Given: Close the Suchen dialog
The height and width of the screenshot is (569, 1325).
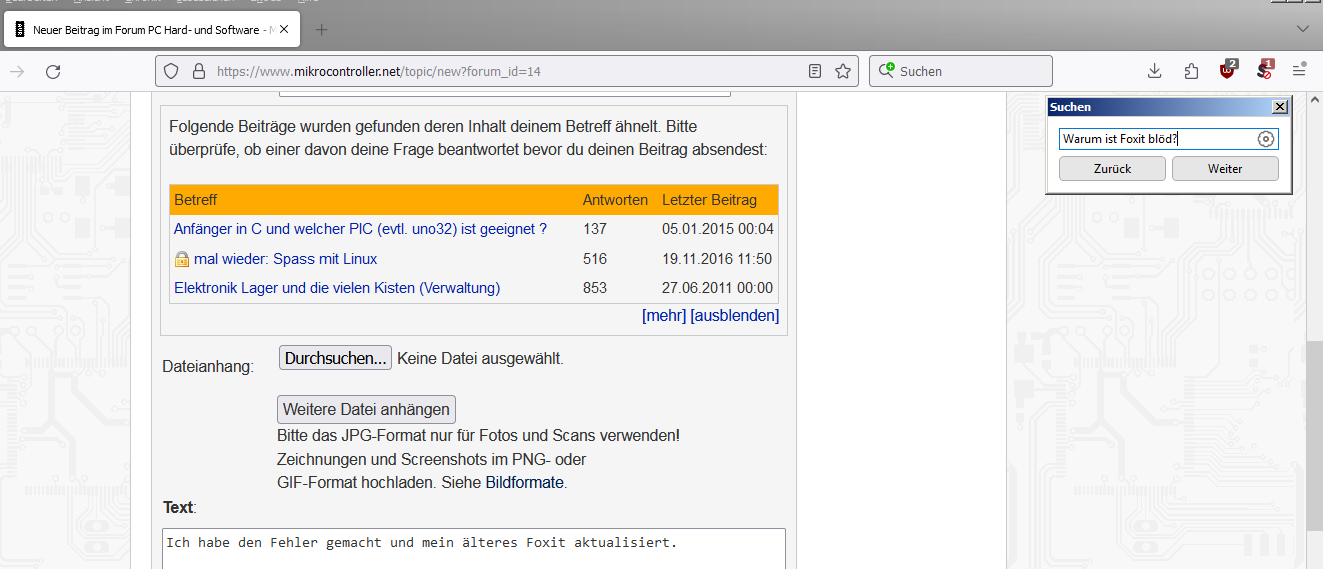Looking at the screenshot, I should tap(1279, 107).
